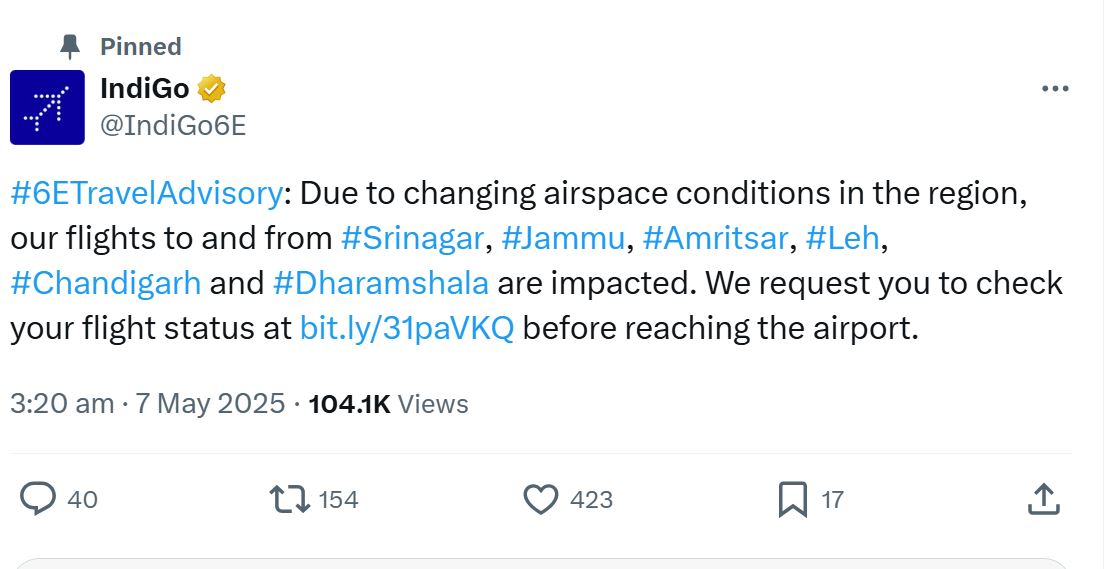
Task: Open the #Chandigarh hashtag
Action: tap(106, 283)
